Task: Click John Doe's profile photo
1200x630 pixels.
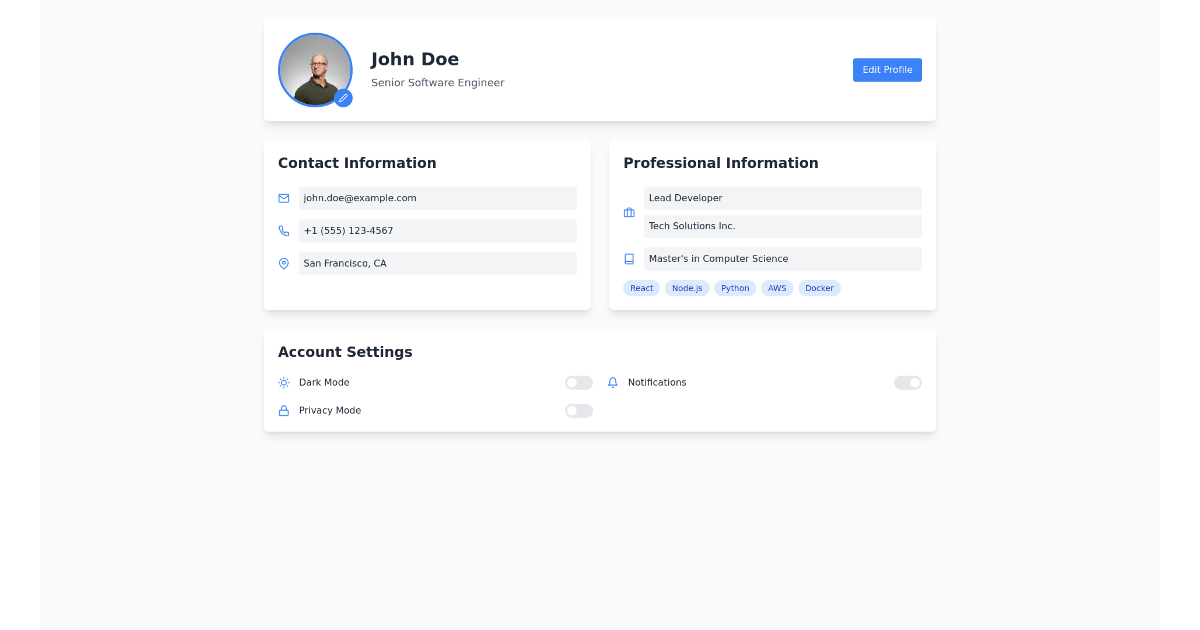Action: click(x=315, y=70)
